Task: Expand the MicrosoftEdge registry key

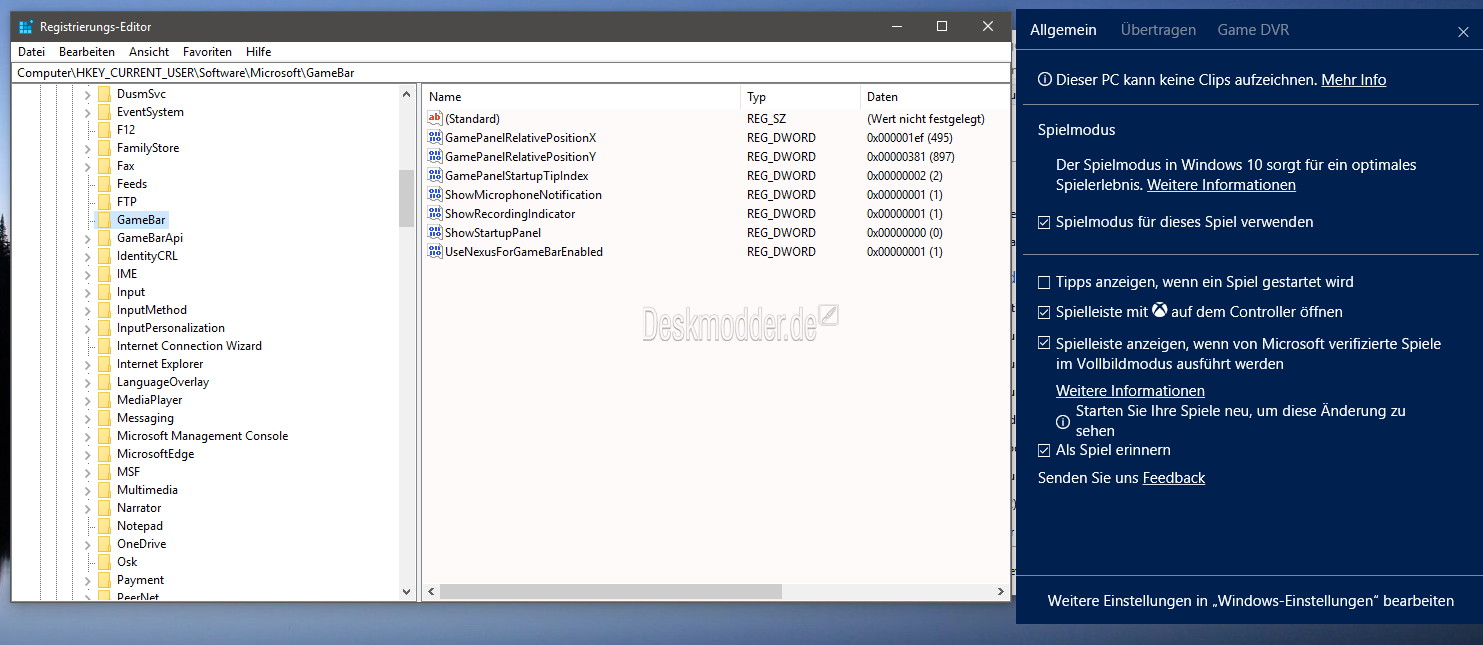Action: click(87, 454)
